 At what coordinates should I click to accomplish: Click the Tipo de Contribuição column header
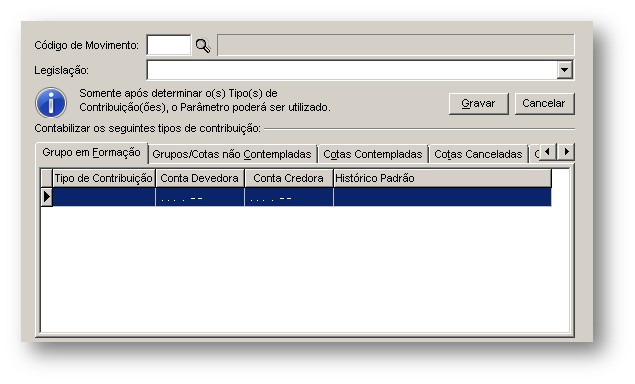point(104,178)
